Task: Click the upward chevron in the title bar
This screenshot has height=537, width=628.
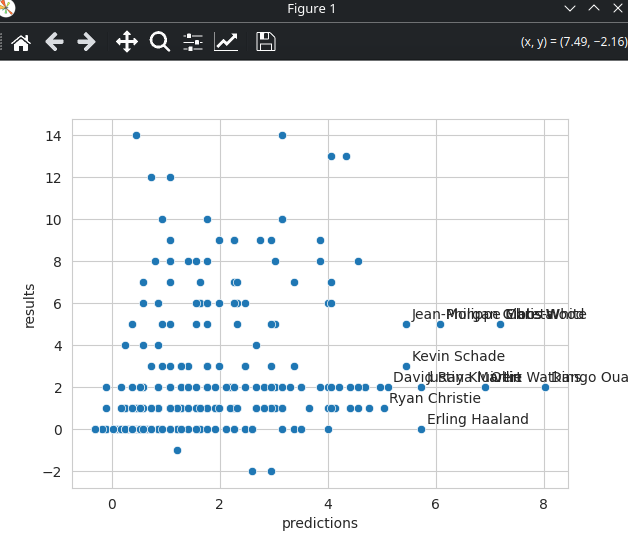Action: tap(593, 8)
